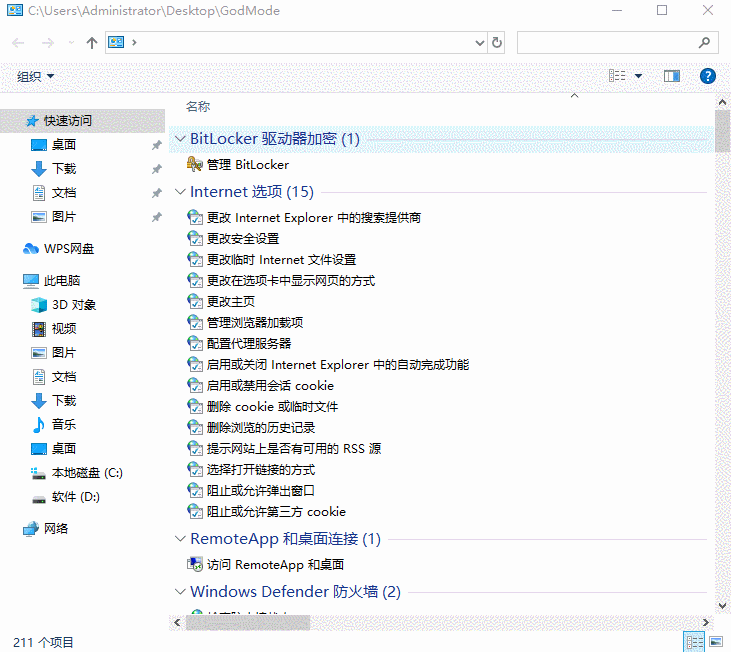The width and height of the screenshot is (731, 652).
Task: Click the 管理 BitLocker key icon
Action: click(194, 164)
